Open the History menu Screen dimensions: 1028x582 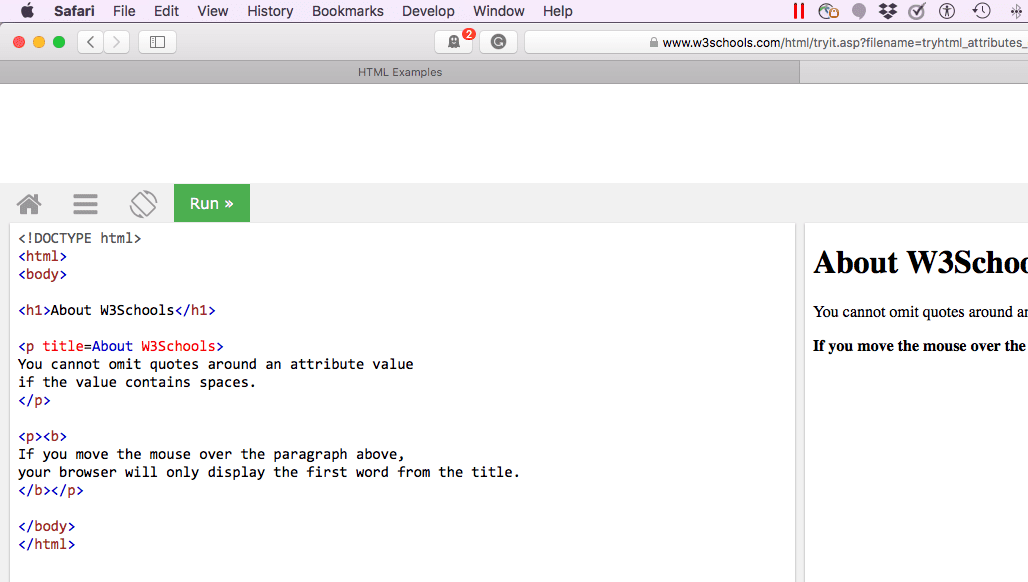point(270,11)
